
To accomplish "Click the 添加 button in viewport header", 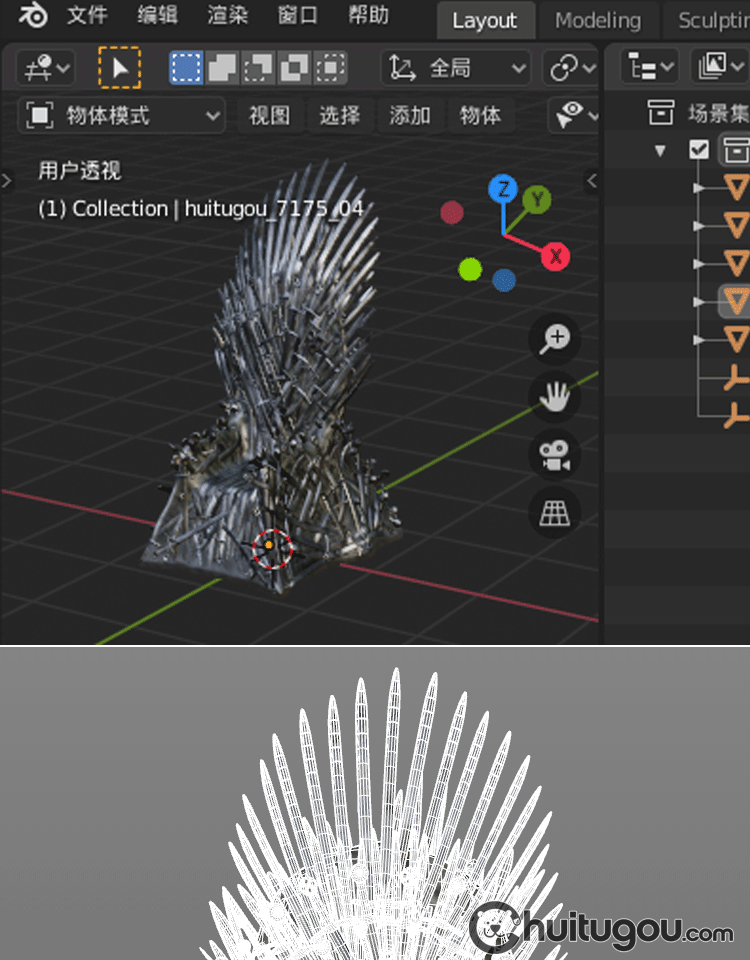I will 409,116.
